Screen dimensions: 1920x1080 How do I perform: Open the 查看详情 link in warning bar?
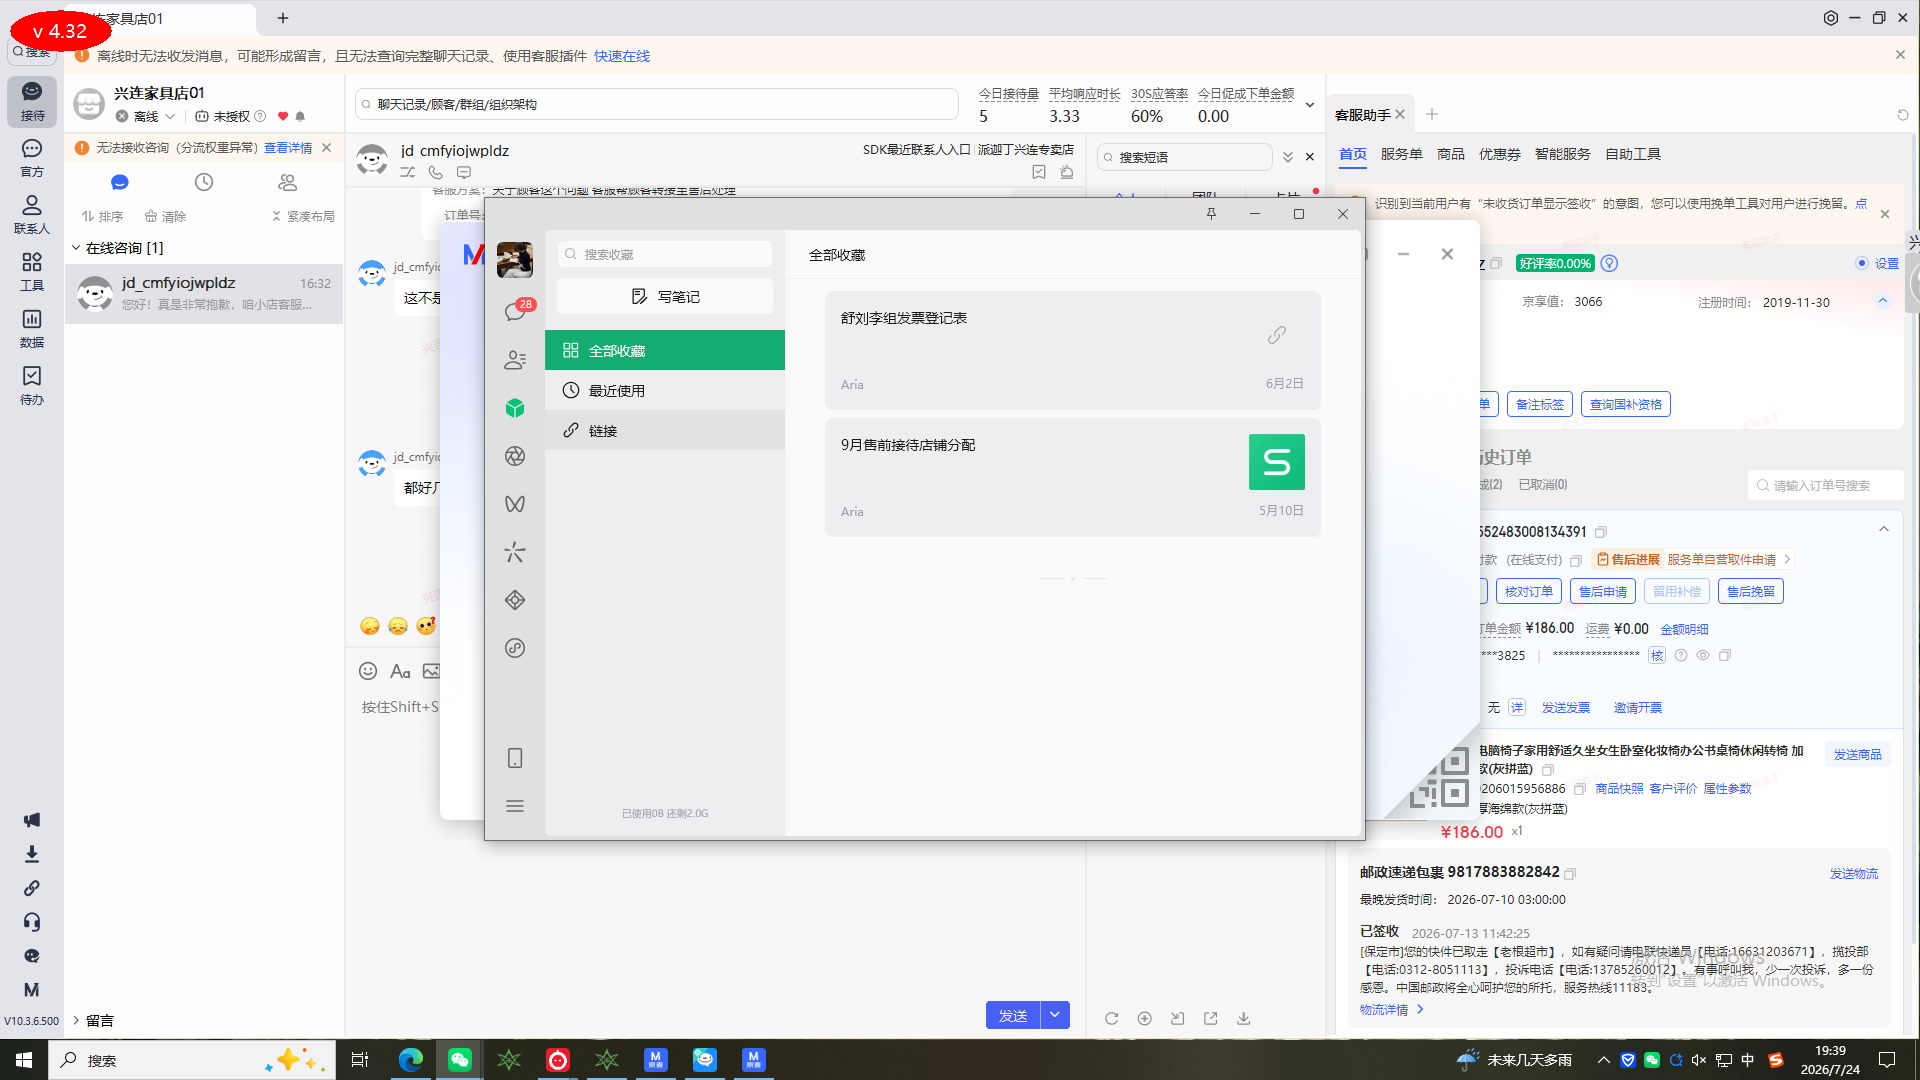point(288,148)
